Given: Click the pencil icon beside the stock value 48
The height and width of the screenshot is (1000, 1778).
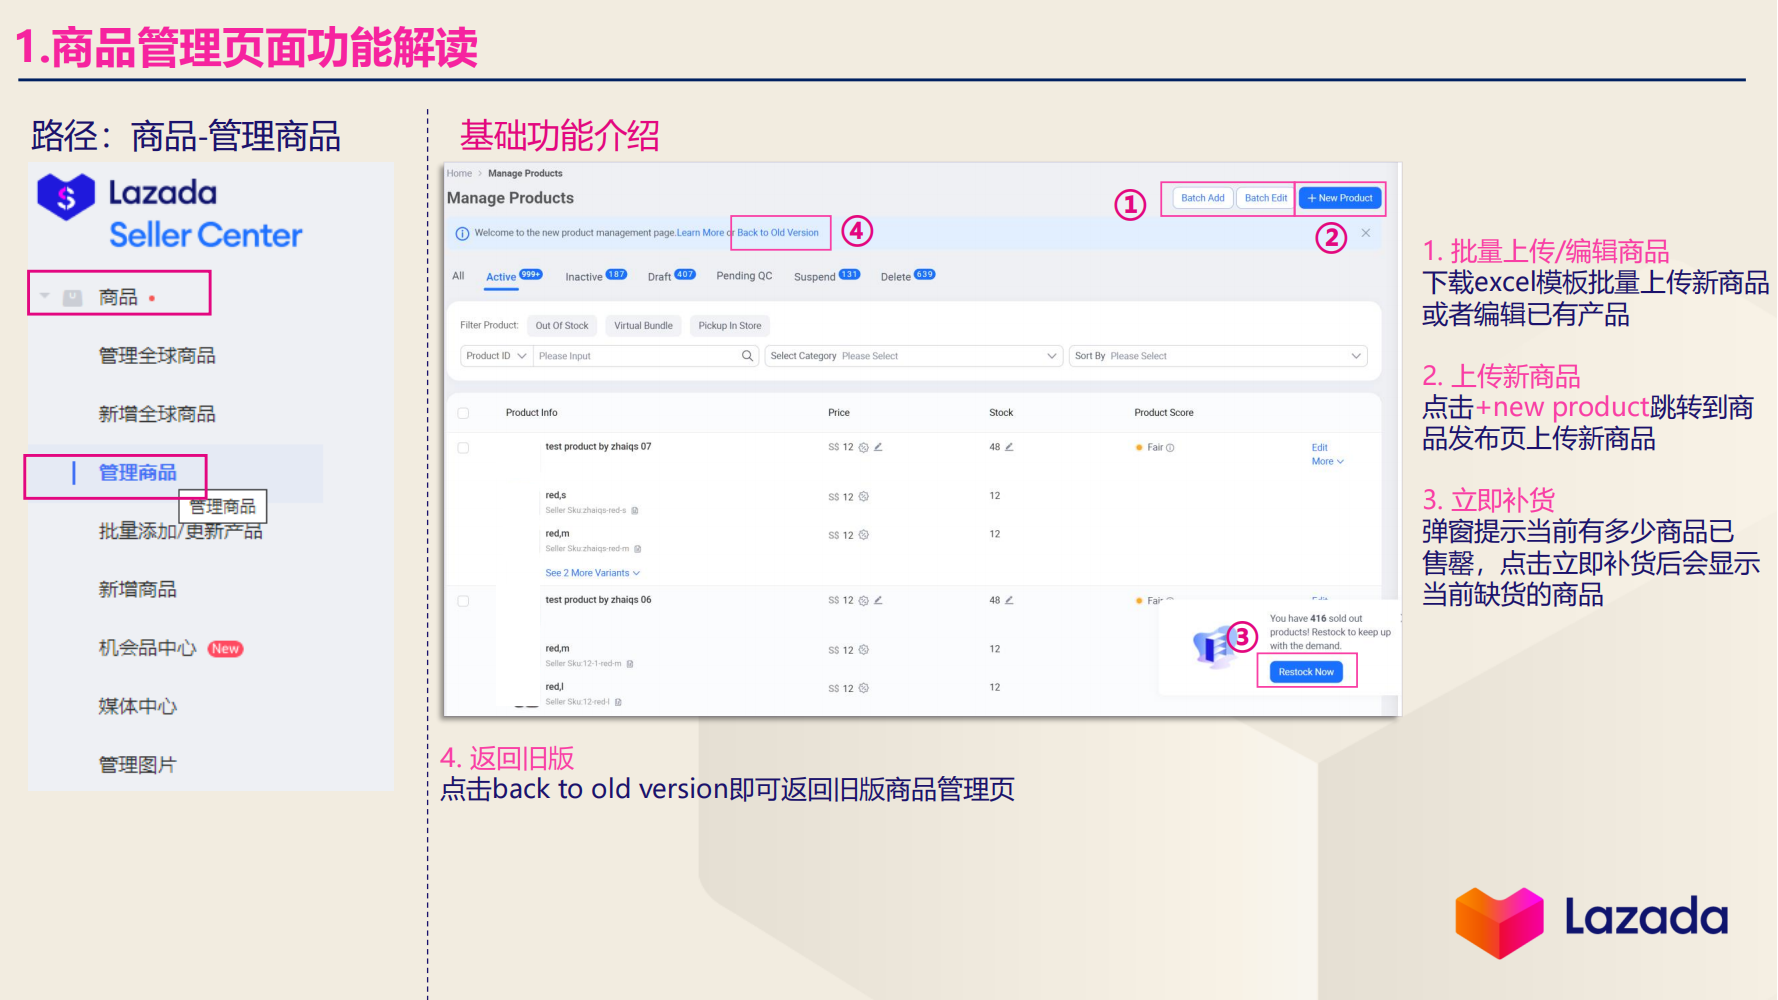Looking at the screenshot, I should pyautogui.click(x=1008, y=447).
